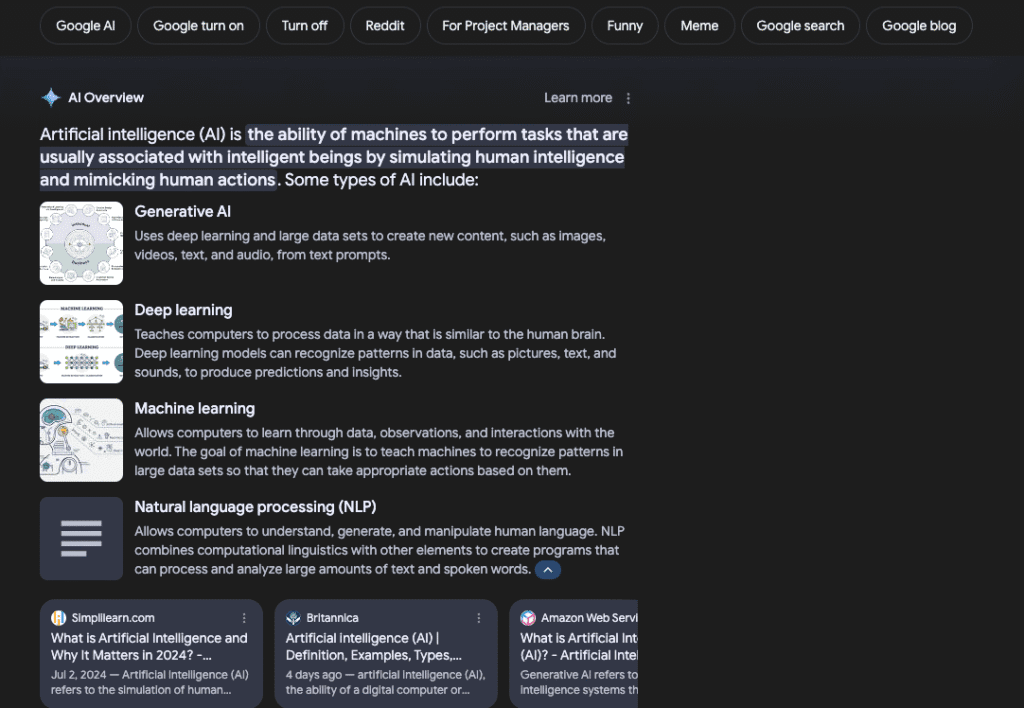Screen dimensions: 1024x708
Task: Click the Turn off suggestion chip
Action: tap(304, 26)
